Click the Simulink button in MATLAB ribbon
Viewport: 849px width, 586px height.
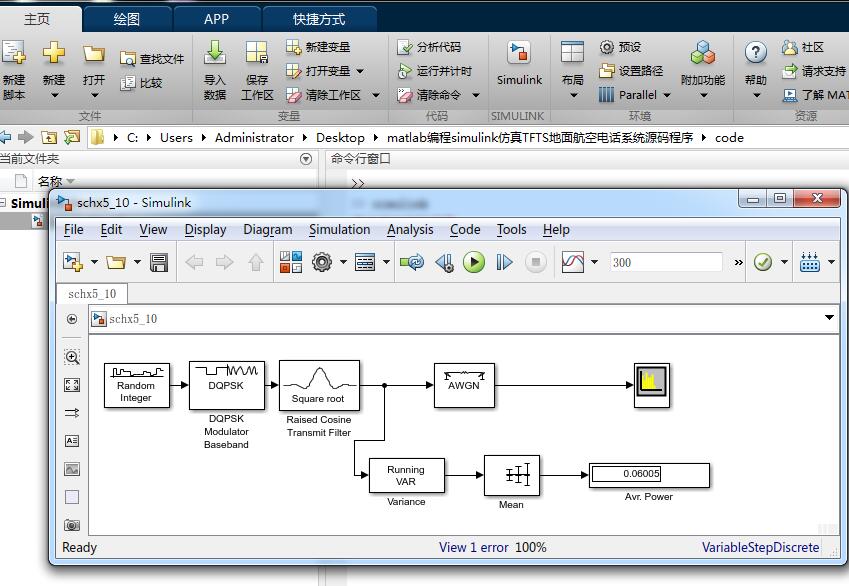(x=519, y=64)
